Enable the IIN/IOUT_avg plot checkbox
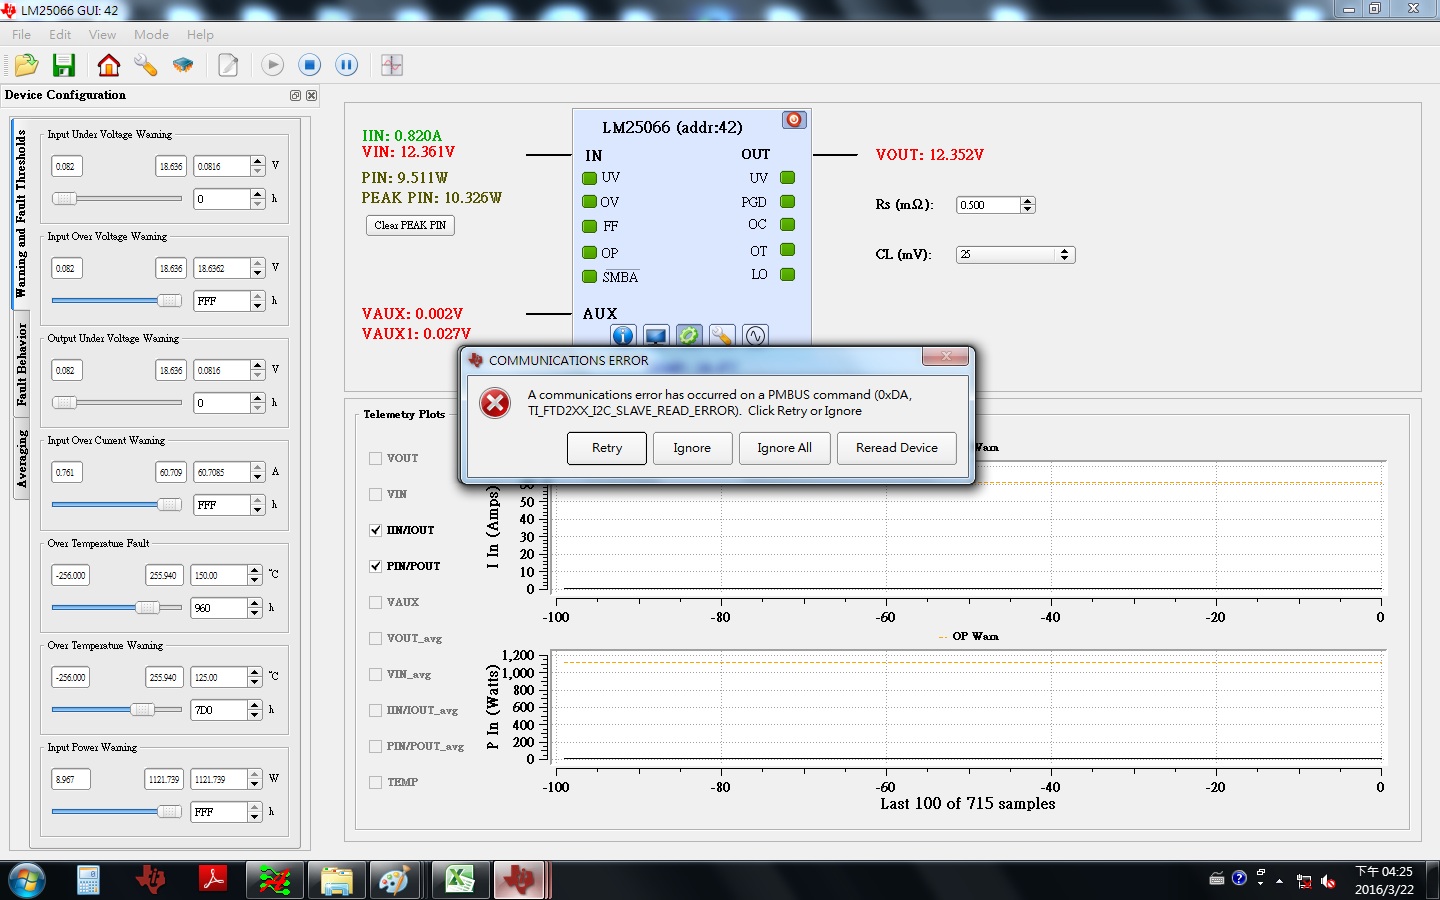 [376, 710]
